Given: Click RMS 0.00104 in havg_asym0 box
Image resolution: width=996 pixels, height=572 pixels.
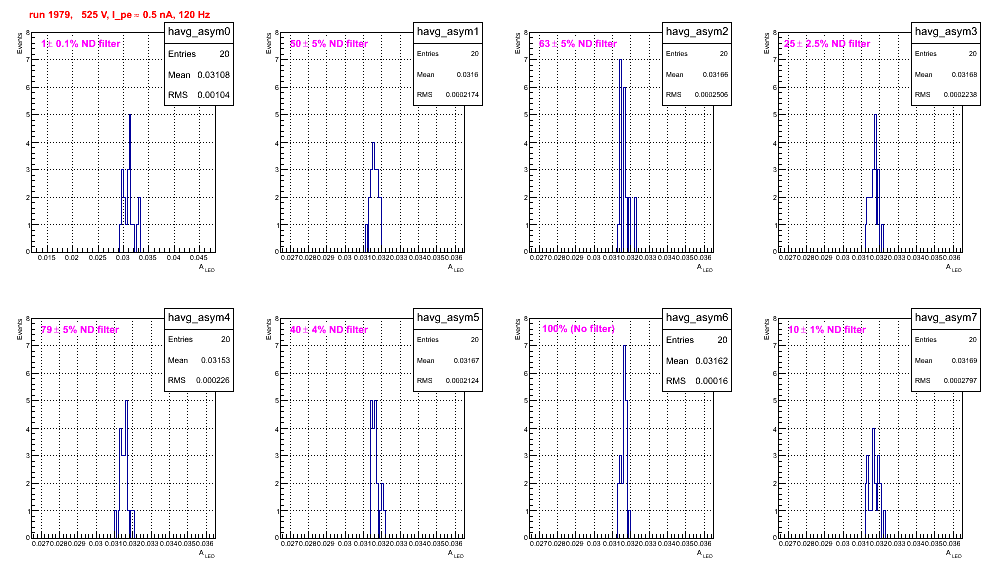Looking at the screenshot, I should [x=199, y=95].
